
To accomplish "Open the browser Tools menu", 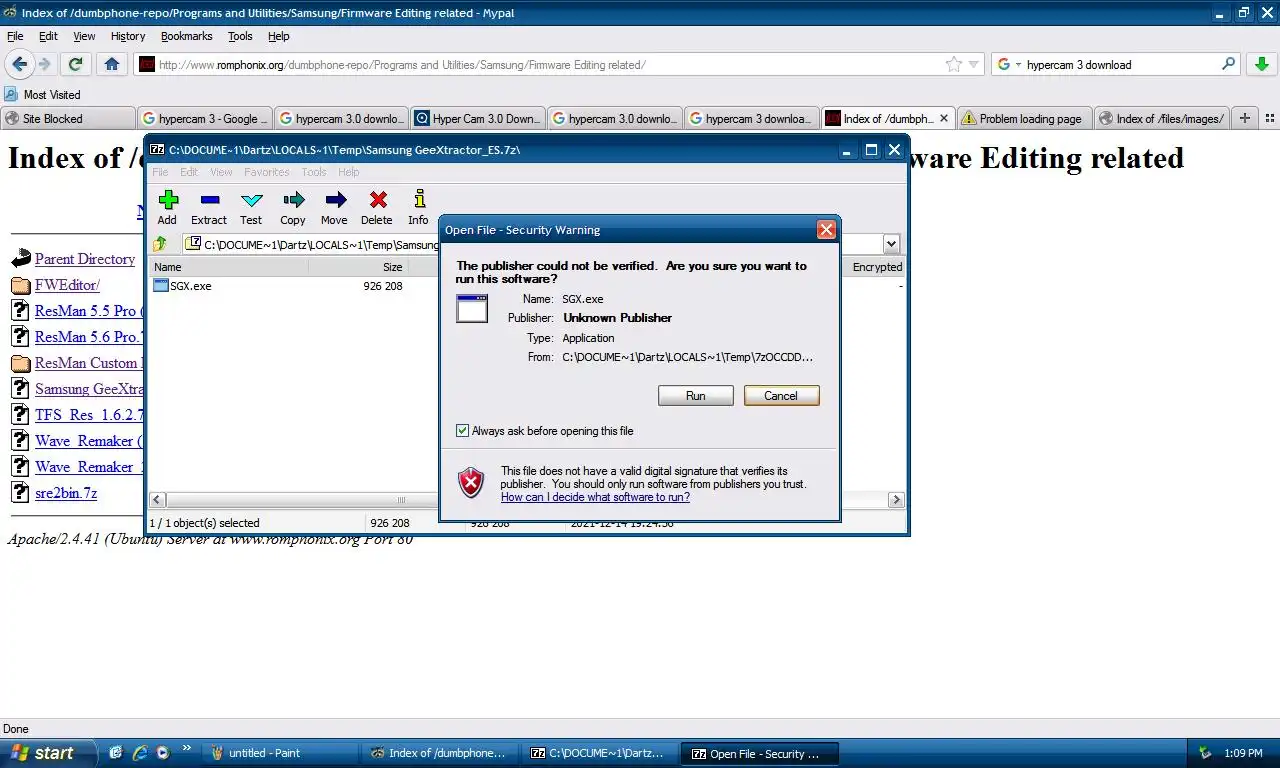I will [x=240, y=36].
